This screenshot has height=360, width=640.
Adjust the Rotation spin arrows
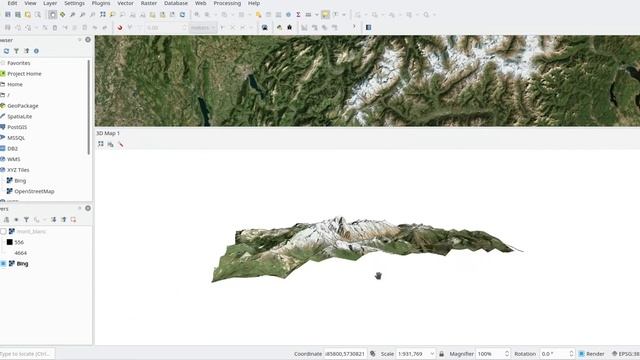point(571,354)
